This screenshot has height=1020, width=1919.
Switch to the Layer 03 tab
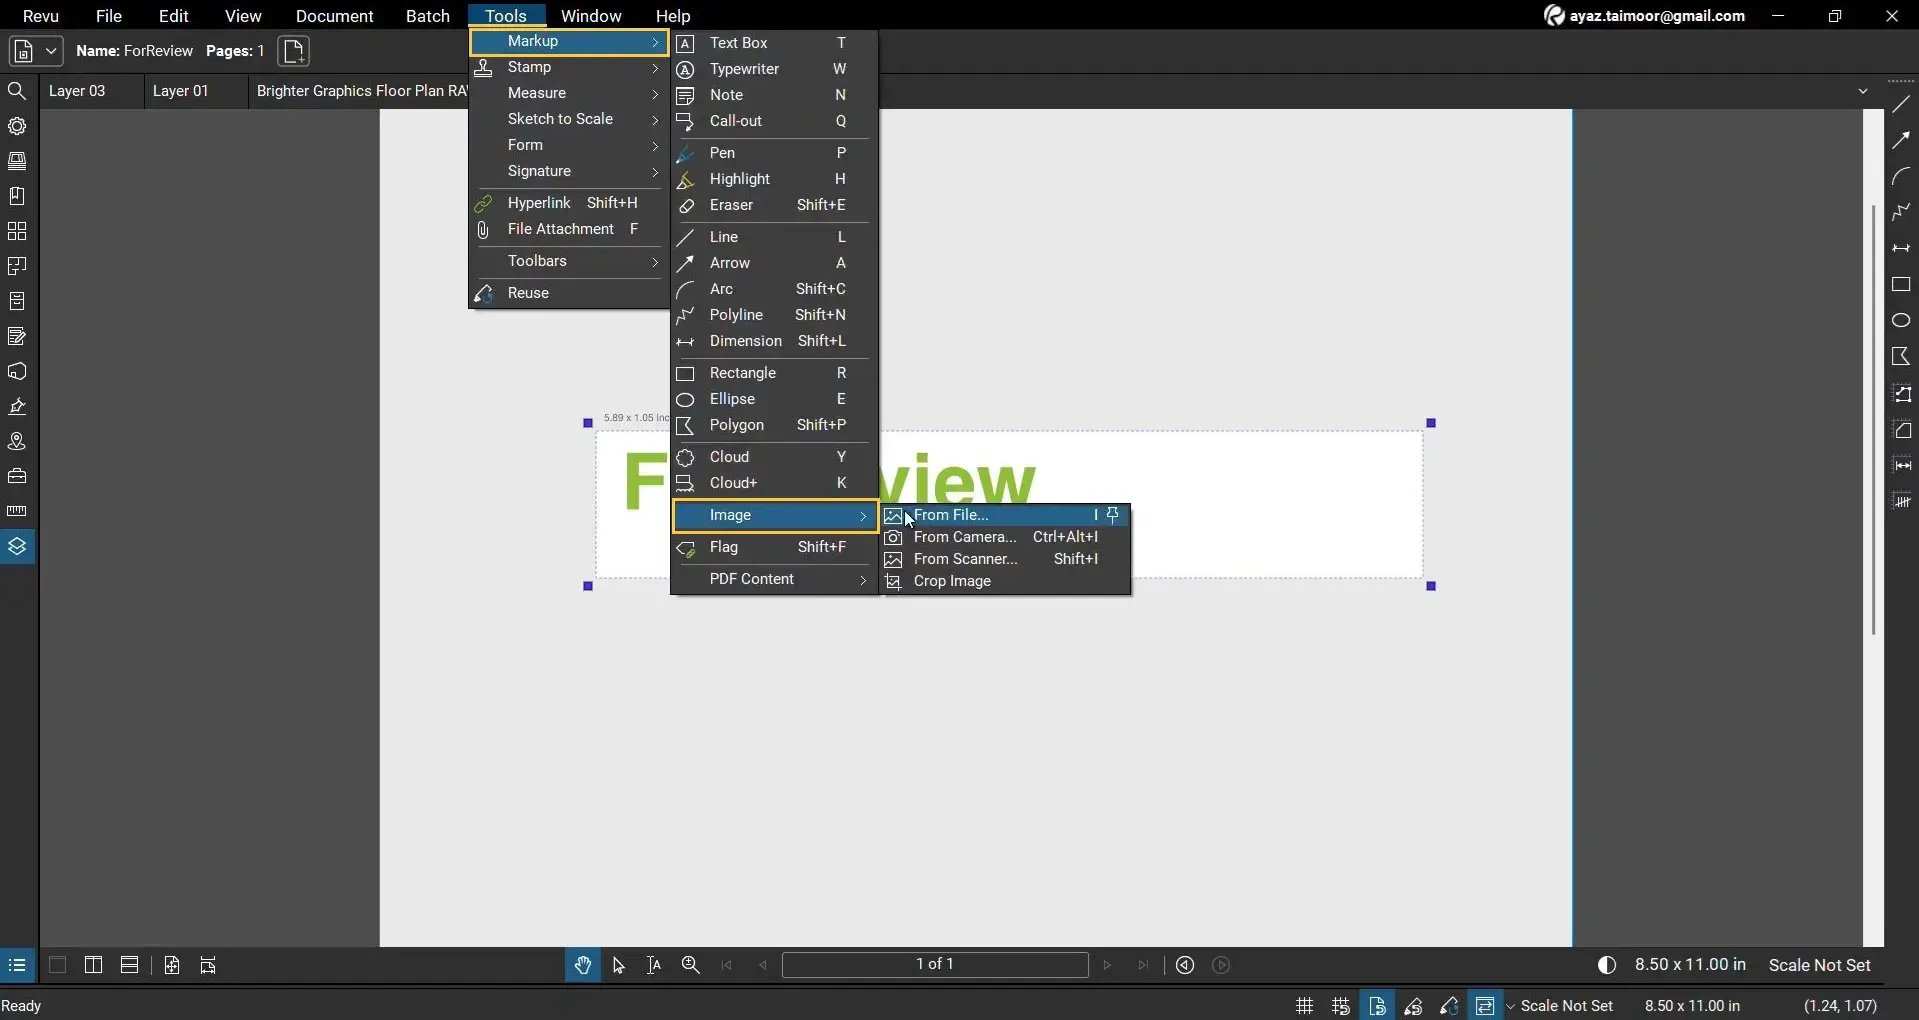click(x=77, y=91)
